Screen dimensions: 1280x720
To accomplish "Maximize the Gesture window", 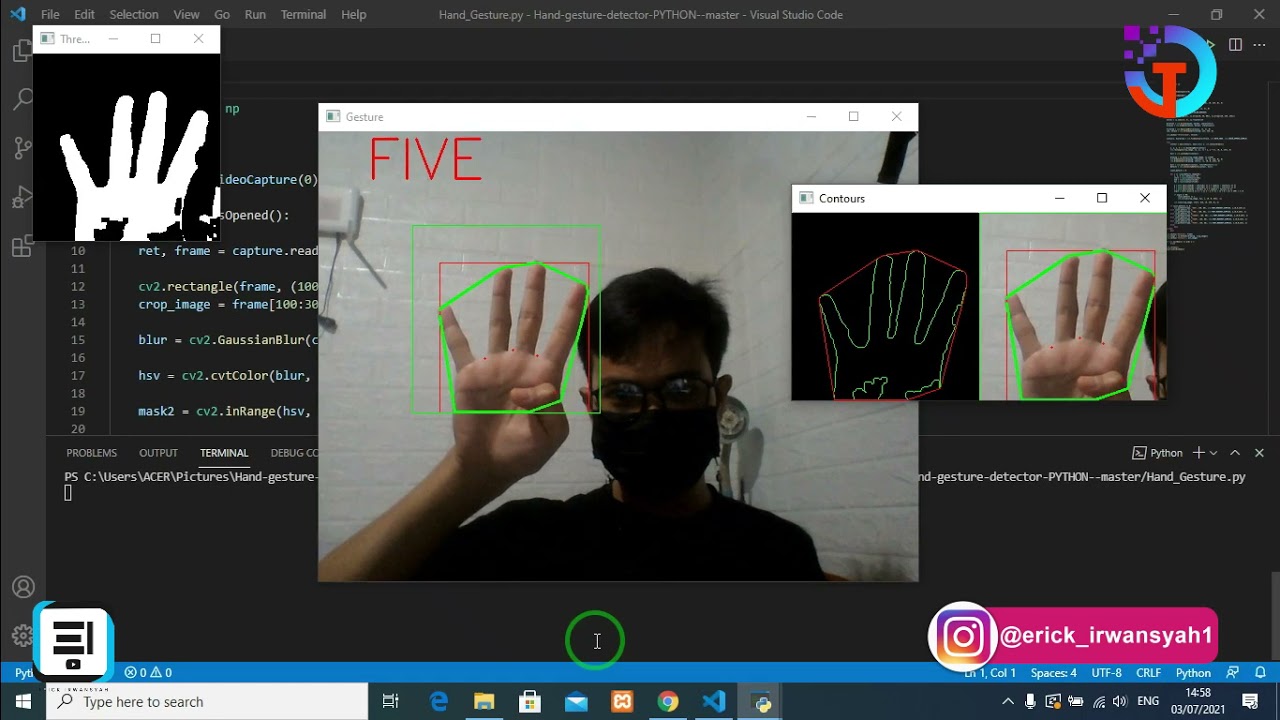I will click(853, 117).
